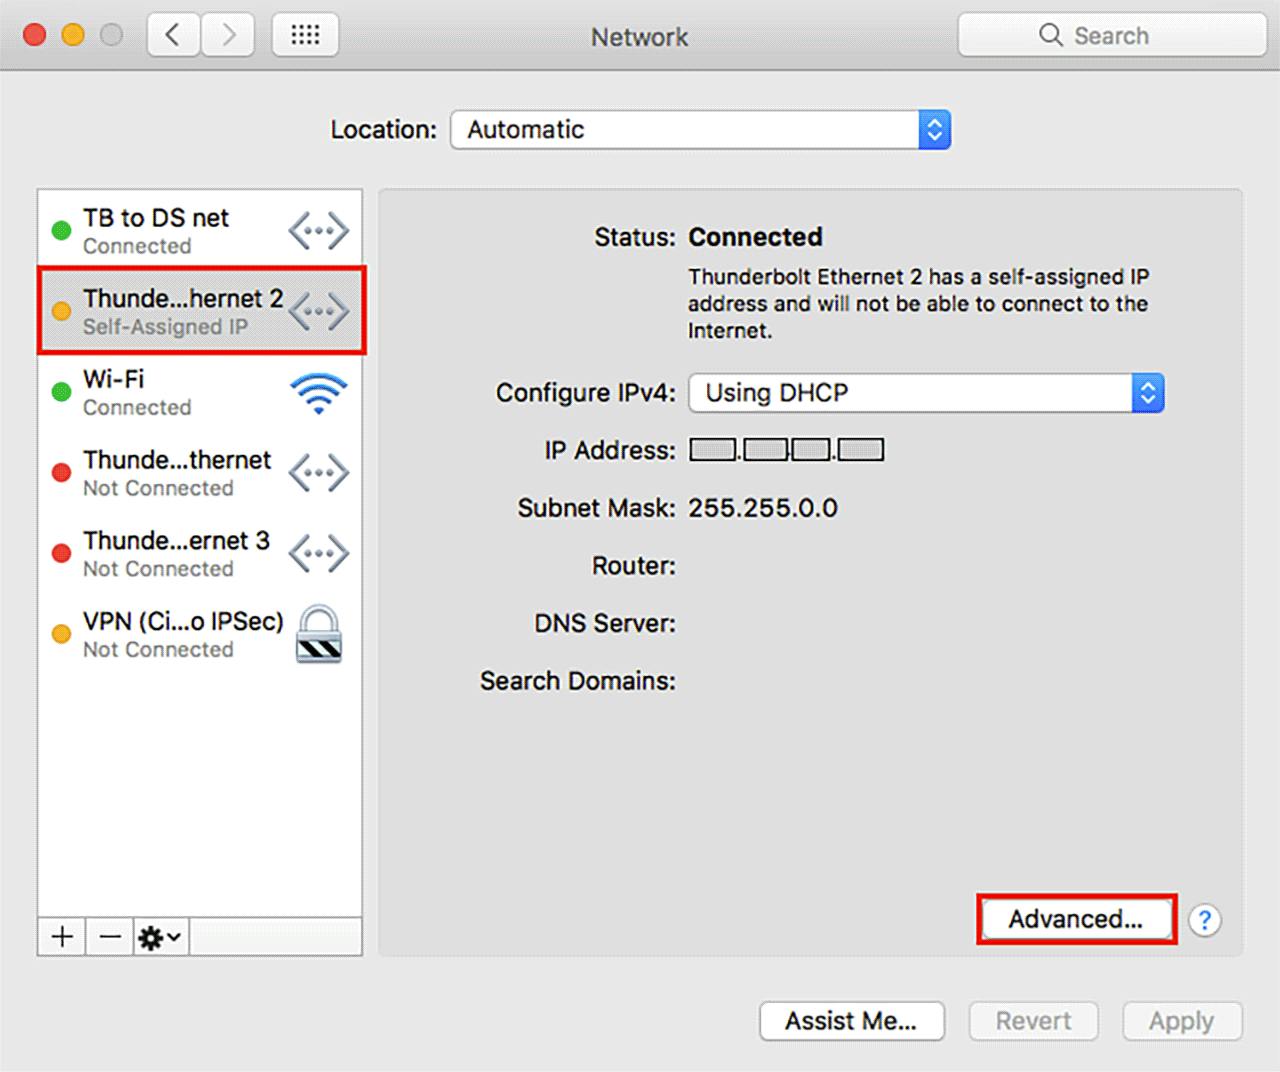Click the Advanced... button

(x=1076, y=919)
